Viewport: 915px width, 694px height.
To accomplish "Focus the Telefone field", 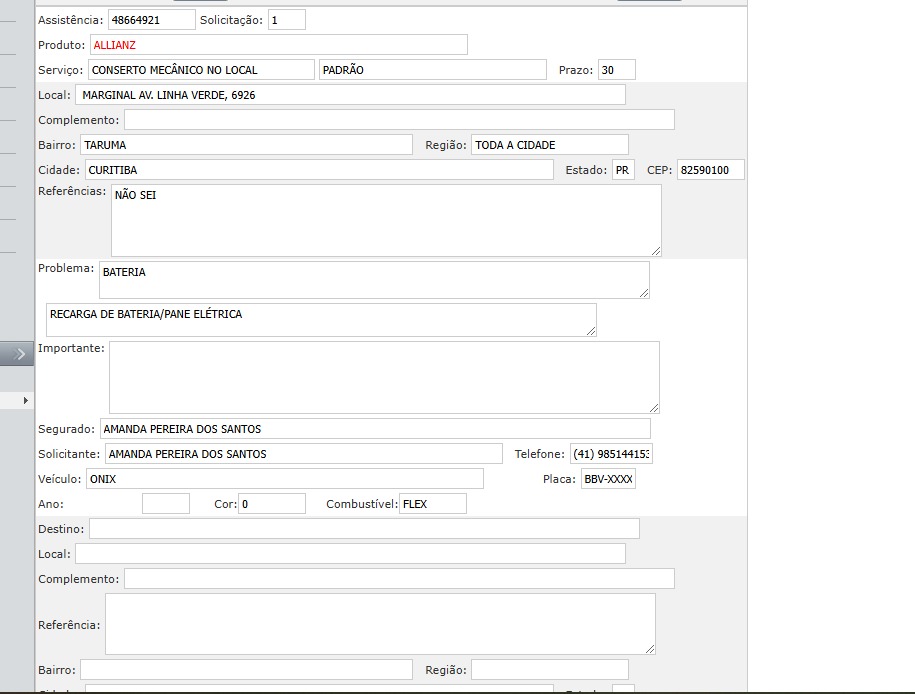I will tap(611, 454).
